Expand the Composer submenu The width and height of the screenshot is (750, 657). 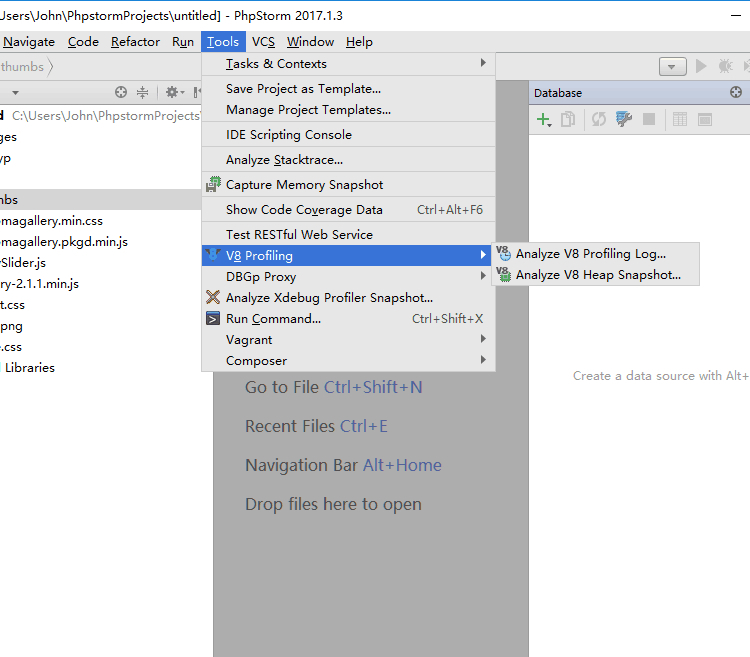point(348,361)
